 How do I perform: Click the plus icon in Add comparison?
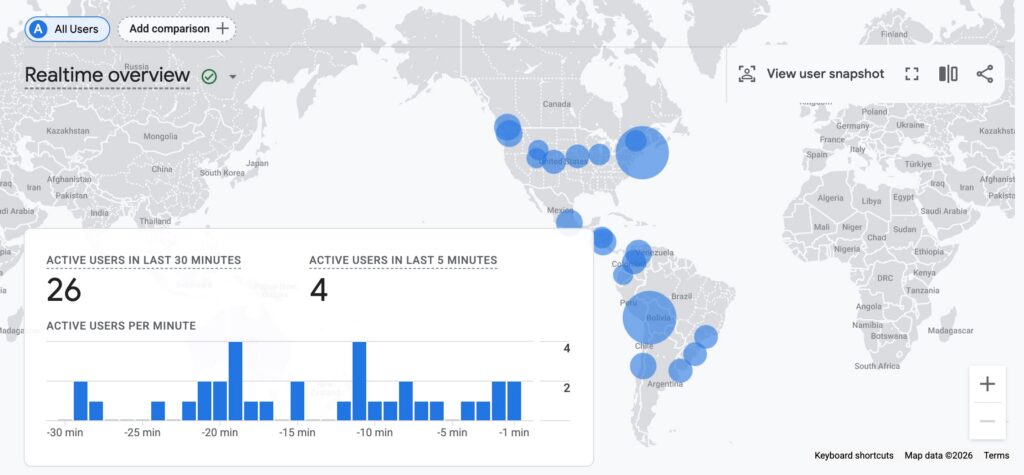pyautogui.click(x=222, y=29)
